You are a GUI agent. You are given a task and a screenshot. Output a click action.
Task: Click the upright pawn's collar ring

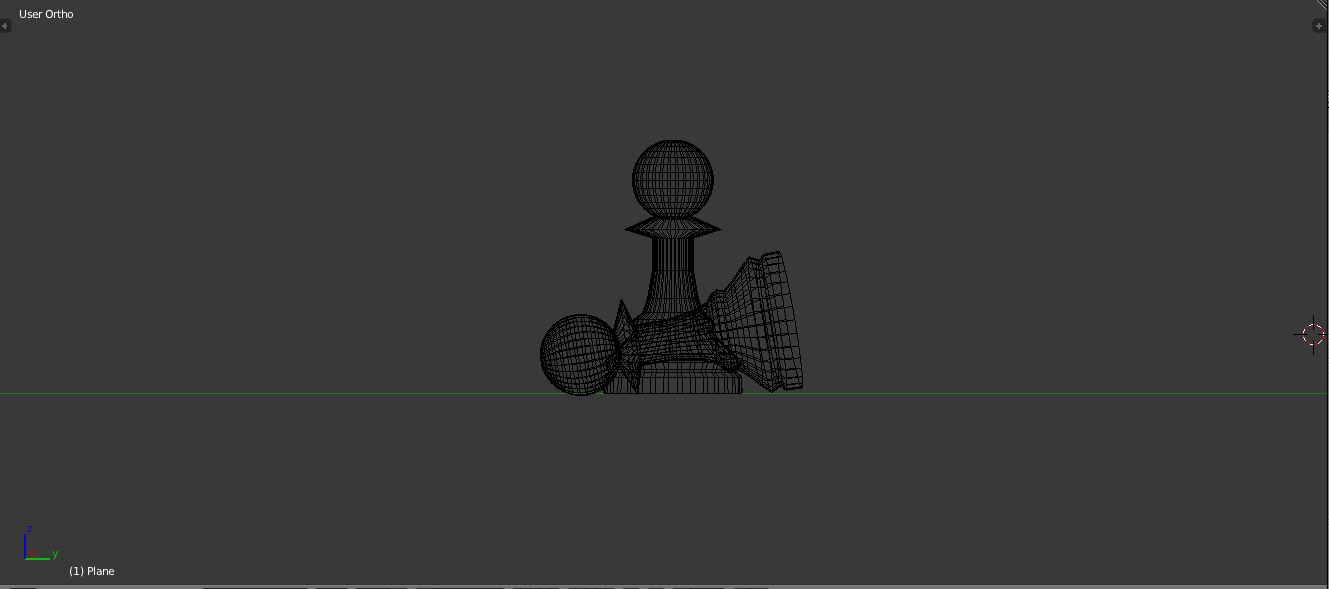click(673, 229)
